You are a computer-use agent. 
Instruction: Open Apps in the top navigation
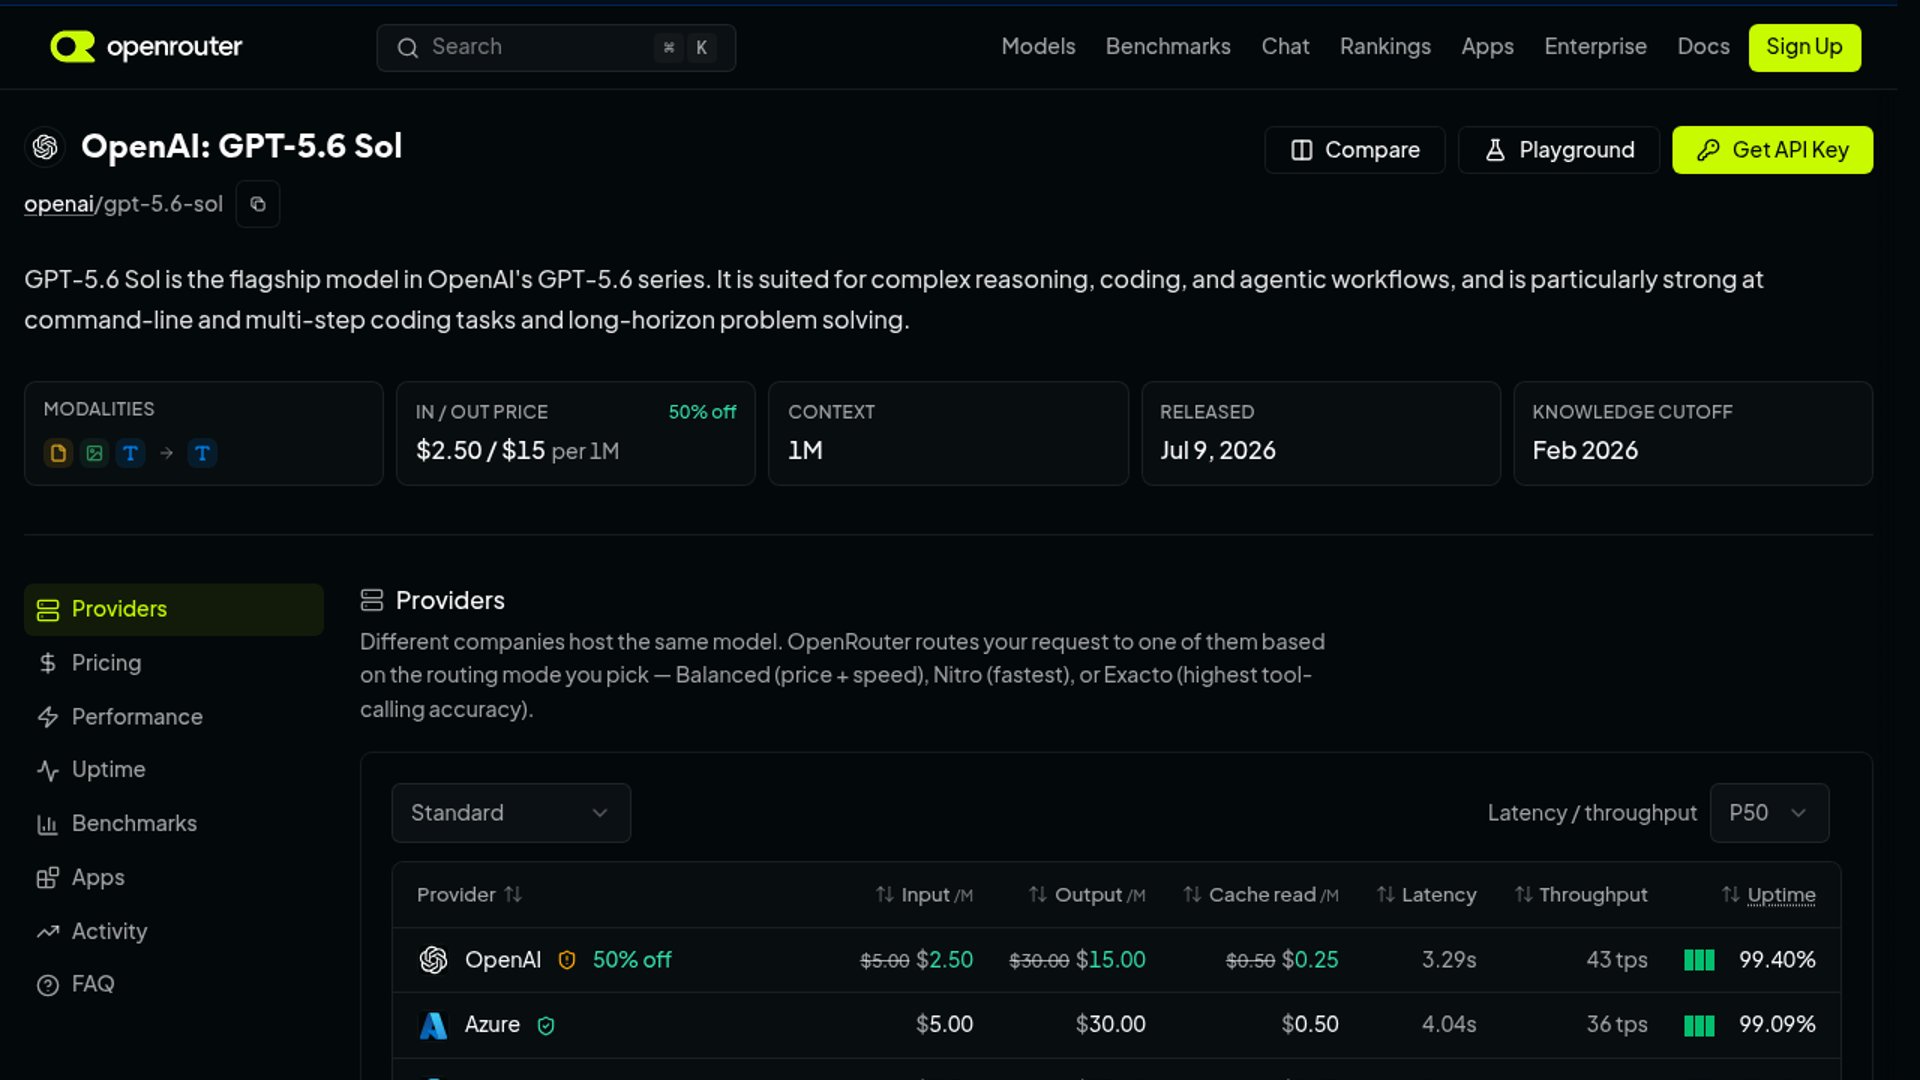[x=1487, y=47]
